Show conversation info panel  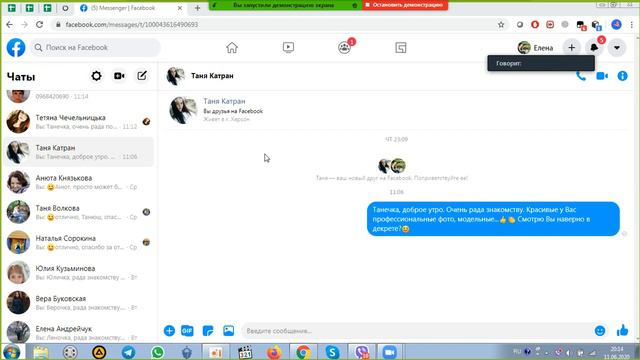click(622, 76)
